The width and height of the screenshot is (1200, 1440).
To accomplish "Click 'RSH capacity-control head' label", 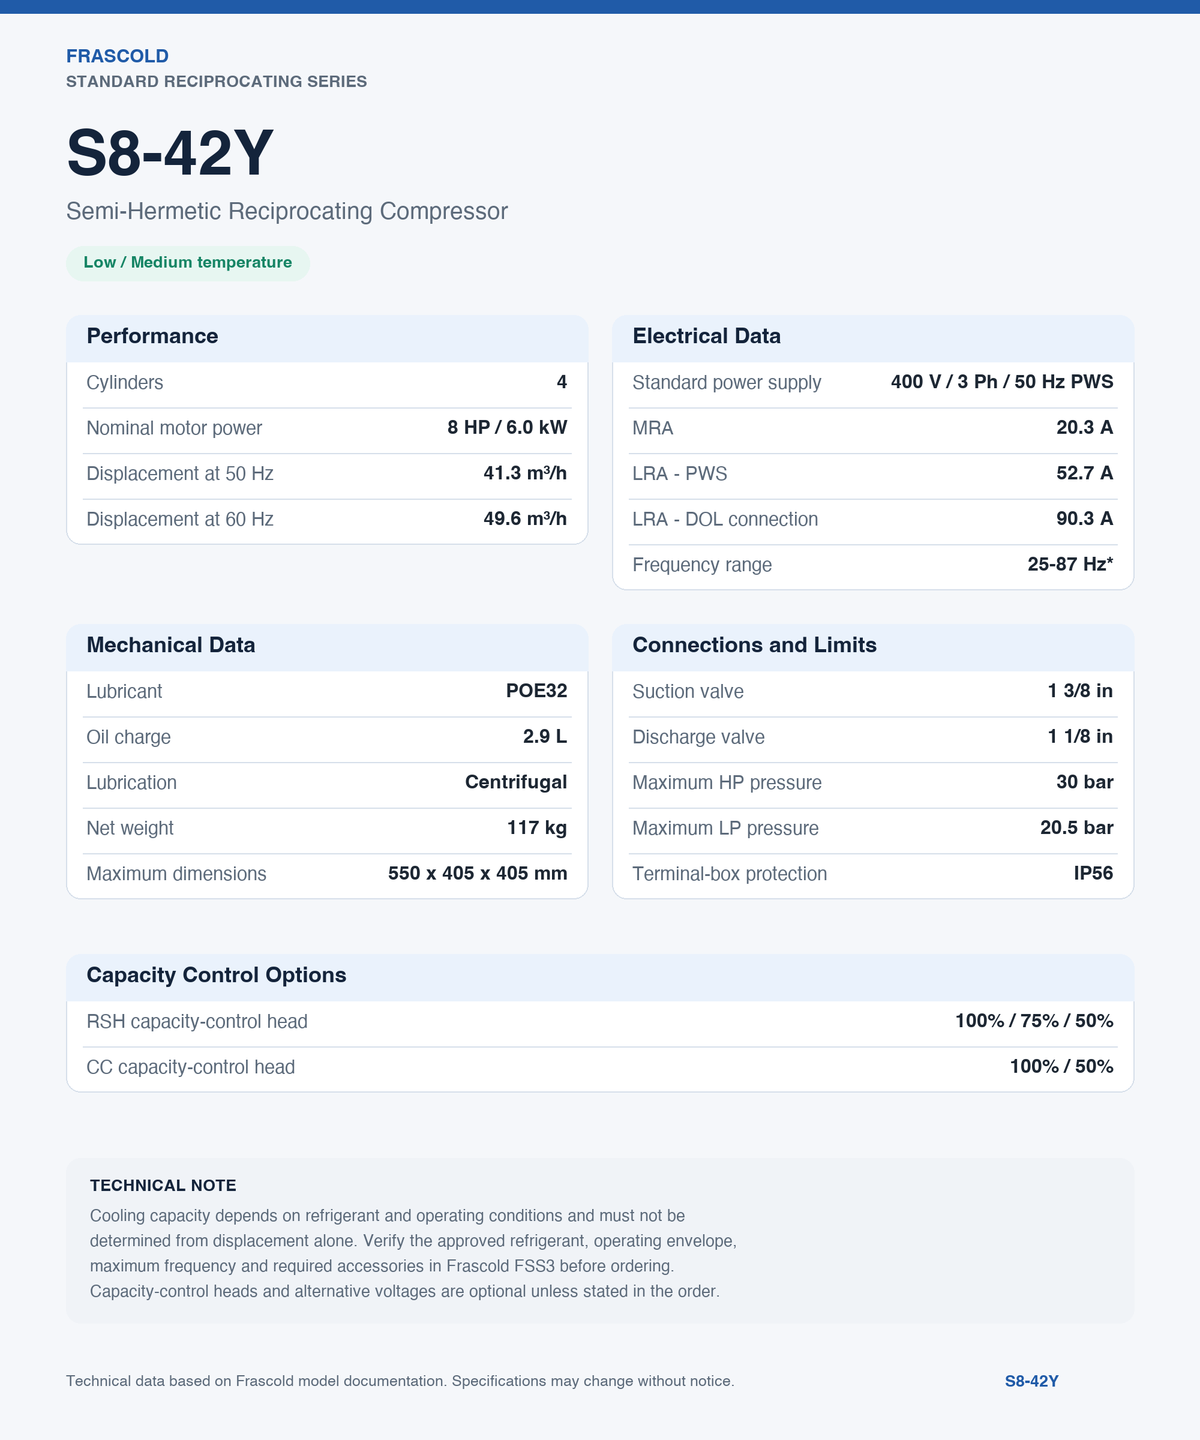I will [x=197, y=1022].
